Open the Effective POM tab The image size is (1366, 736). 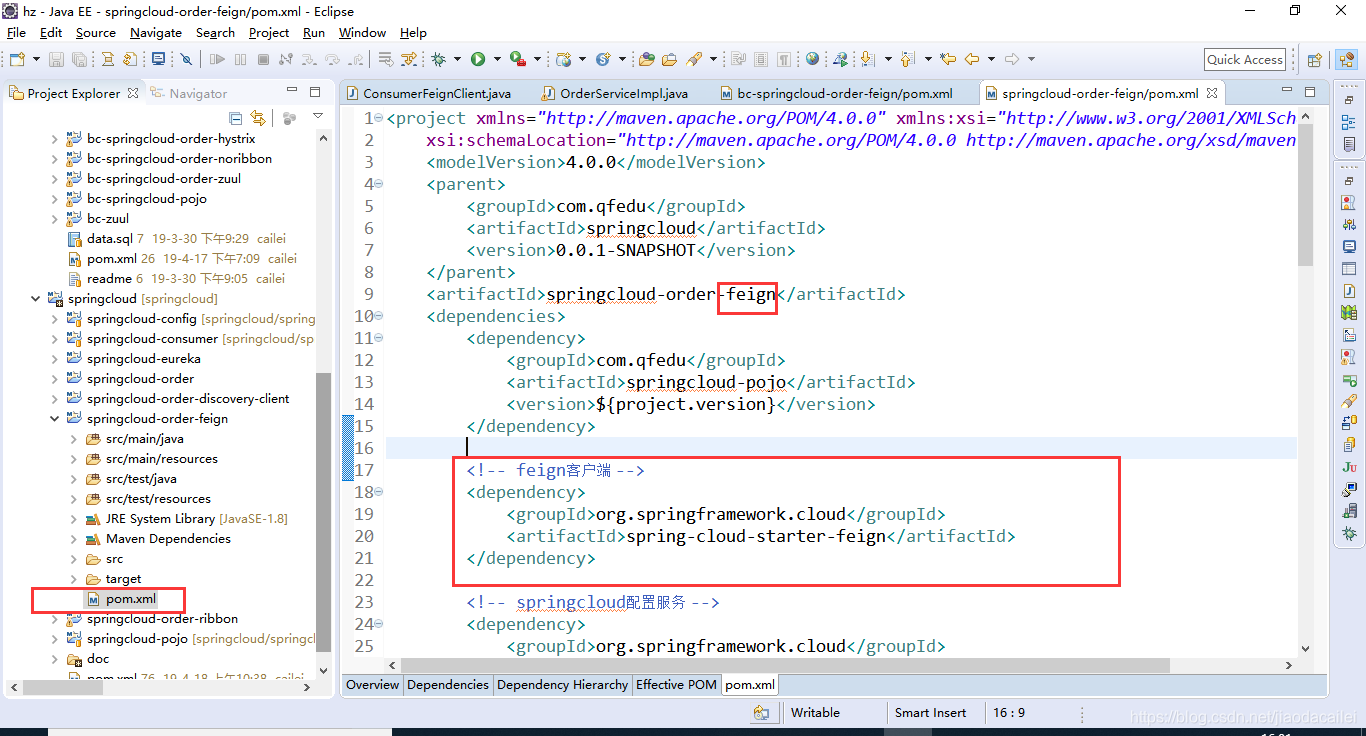tap(676, 684)
